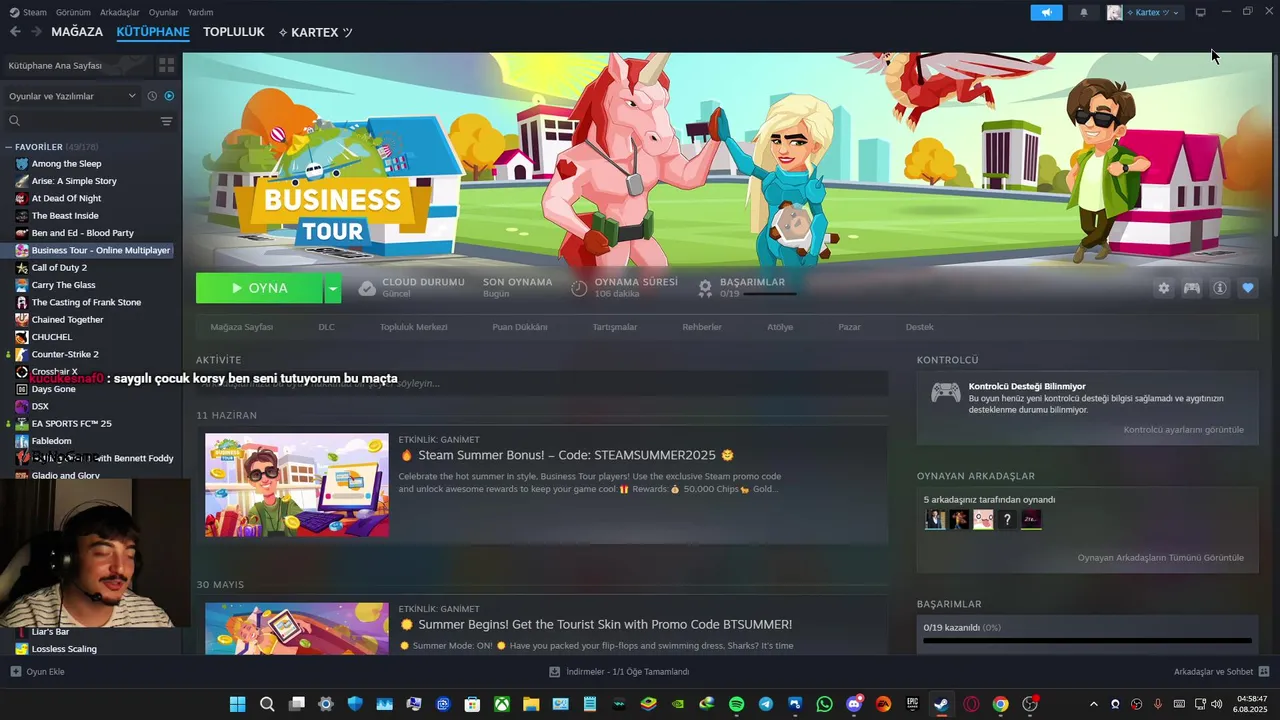Open the KARTEX profile section

[315, 32]
